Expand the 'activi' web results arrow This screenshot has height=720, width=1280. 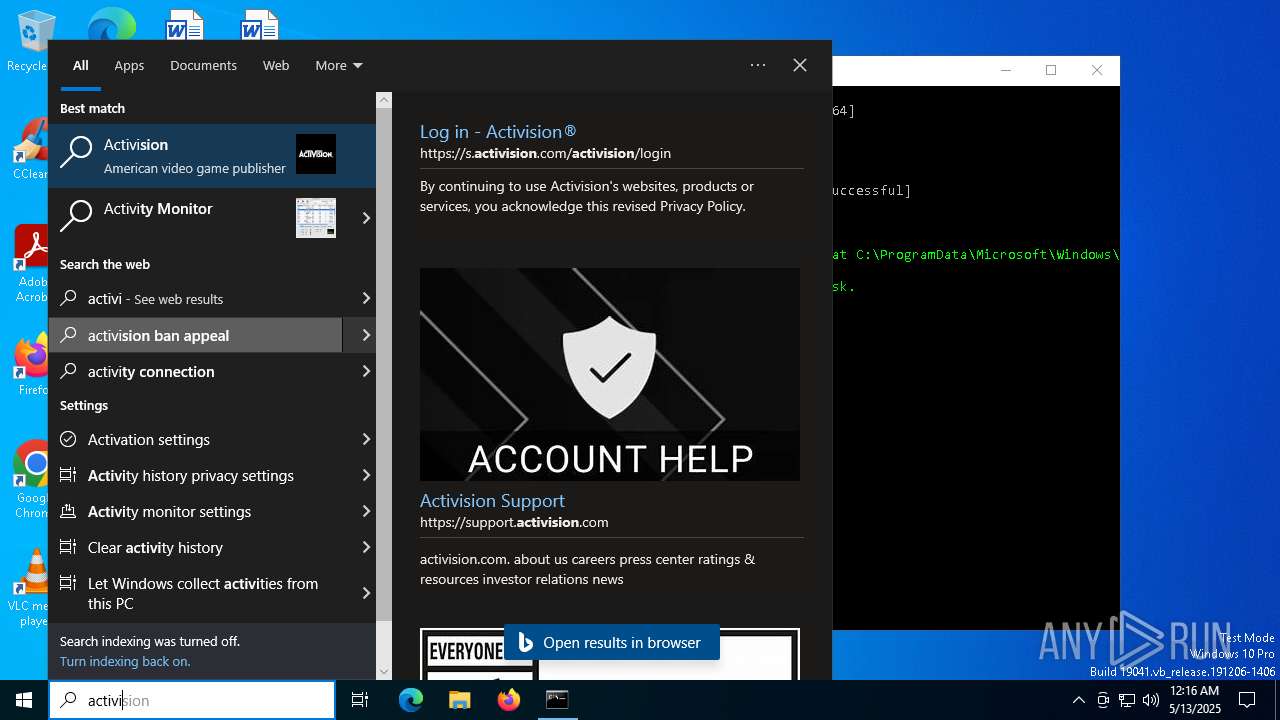point(366,298)
